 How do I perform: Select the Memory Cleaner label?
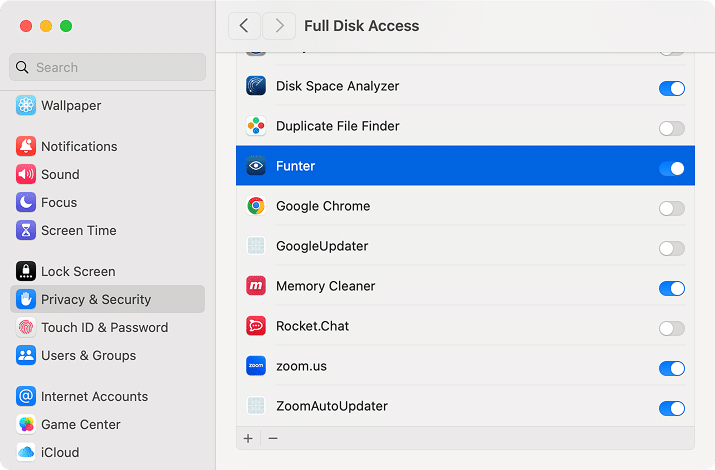click(326, 286)
